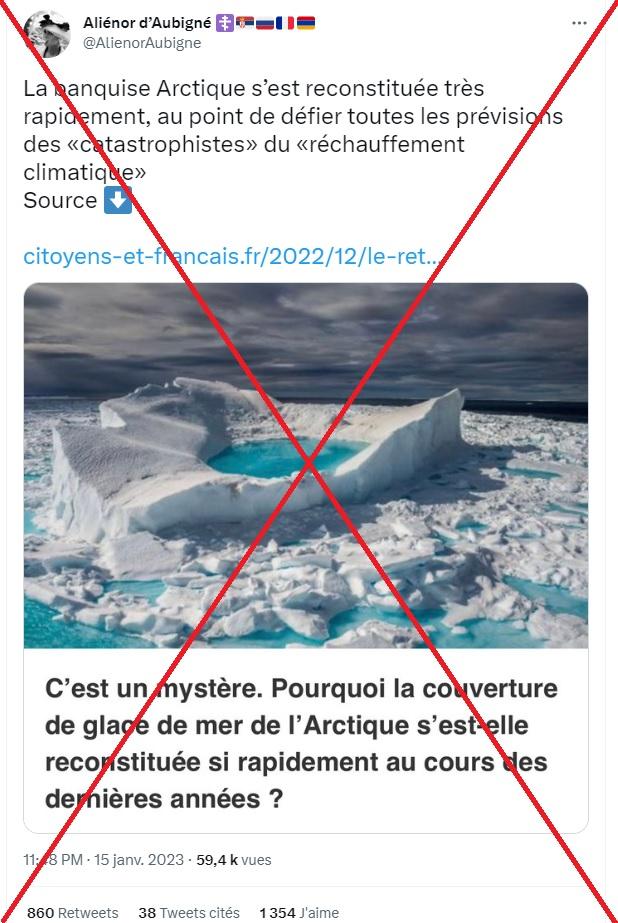Viewport: 618px width, 923px height.
Task: Show the 38 Tweets cités list
Action: 189,913
